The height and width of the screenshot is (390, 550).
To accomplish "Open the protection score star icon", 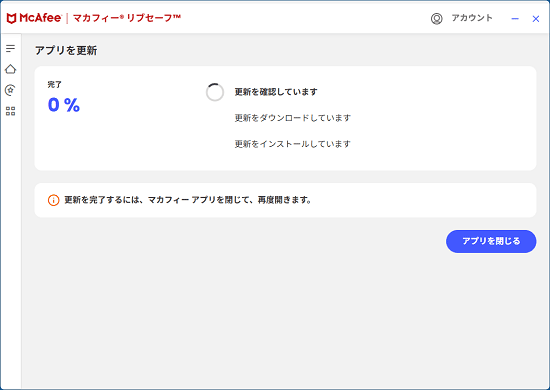I will [x=11, y=90].
